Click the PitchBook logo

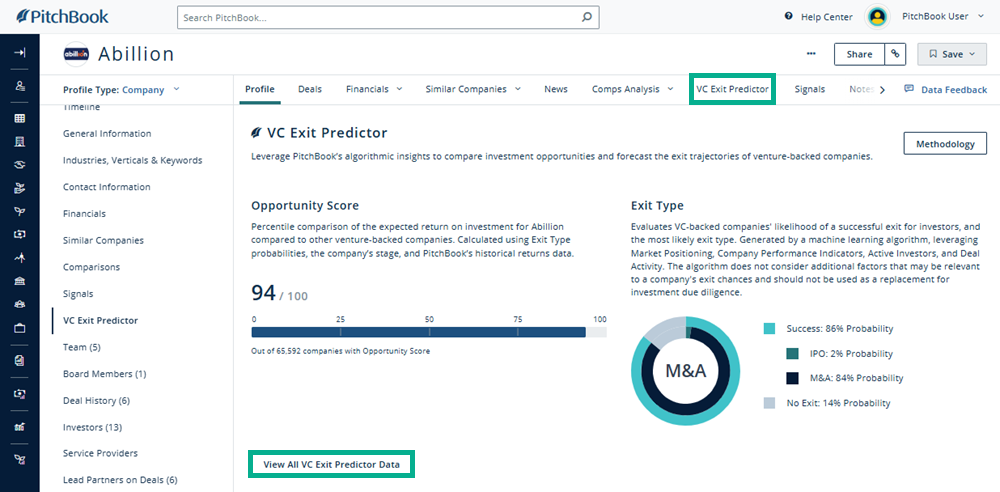(62, 17)
